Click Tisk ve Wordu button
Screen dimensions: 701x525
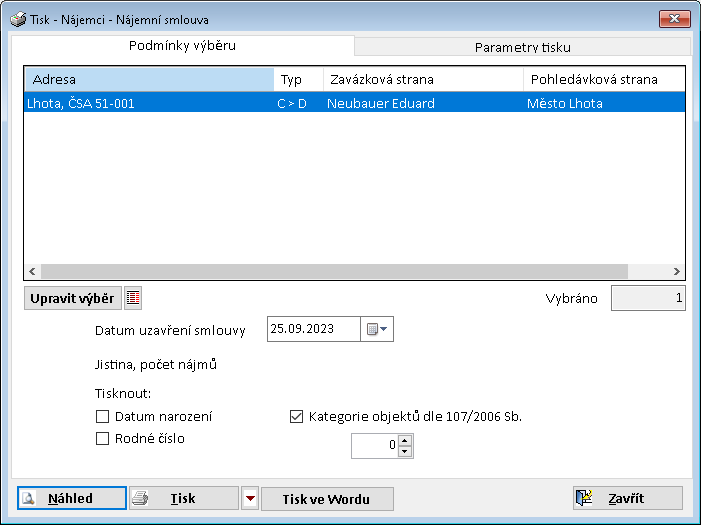pyautogui.click(x=327, y=499)
